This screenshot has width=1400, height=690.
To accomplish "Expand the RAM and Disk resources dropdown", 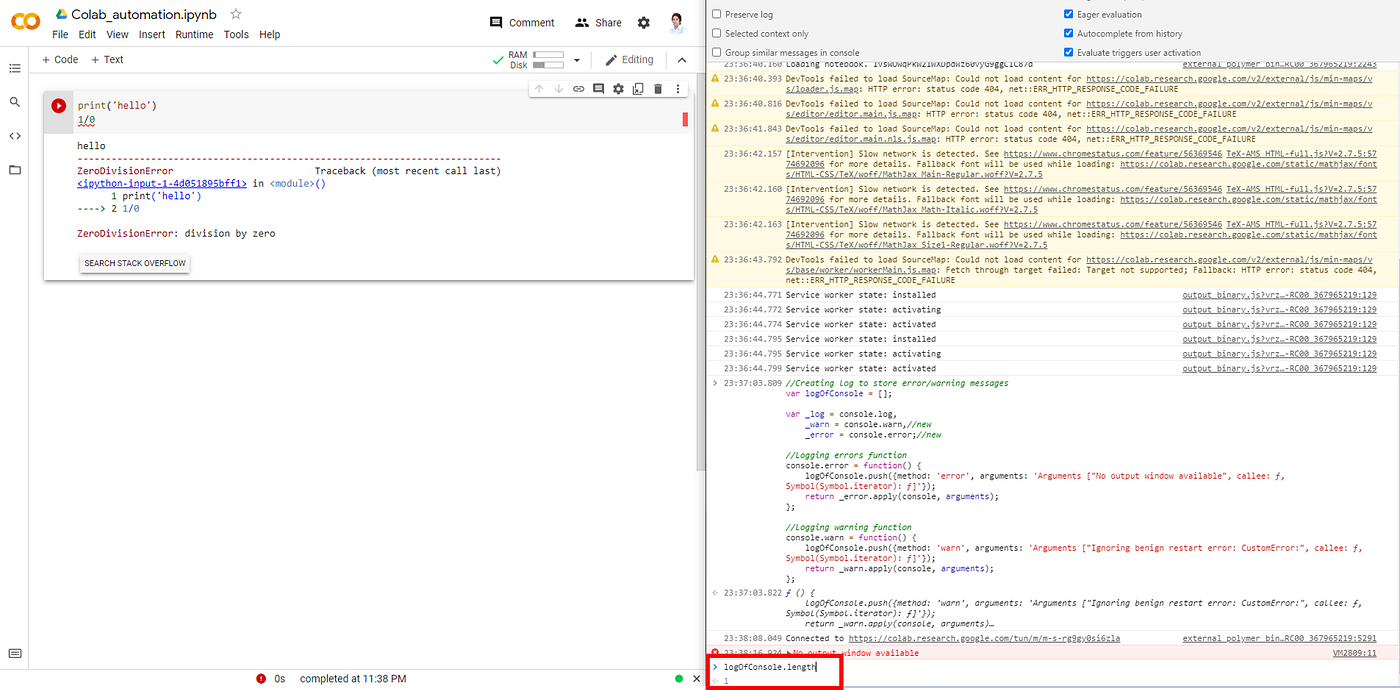I will pos(575,59).
